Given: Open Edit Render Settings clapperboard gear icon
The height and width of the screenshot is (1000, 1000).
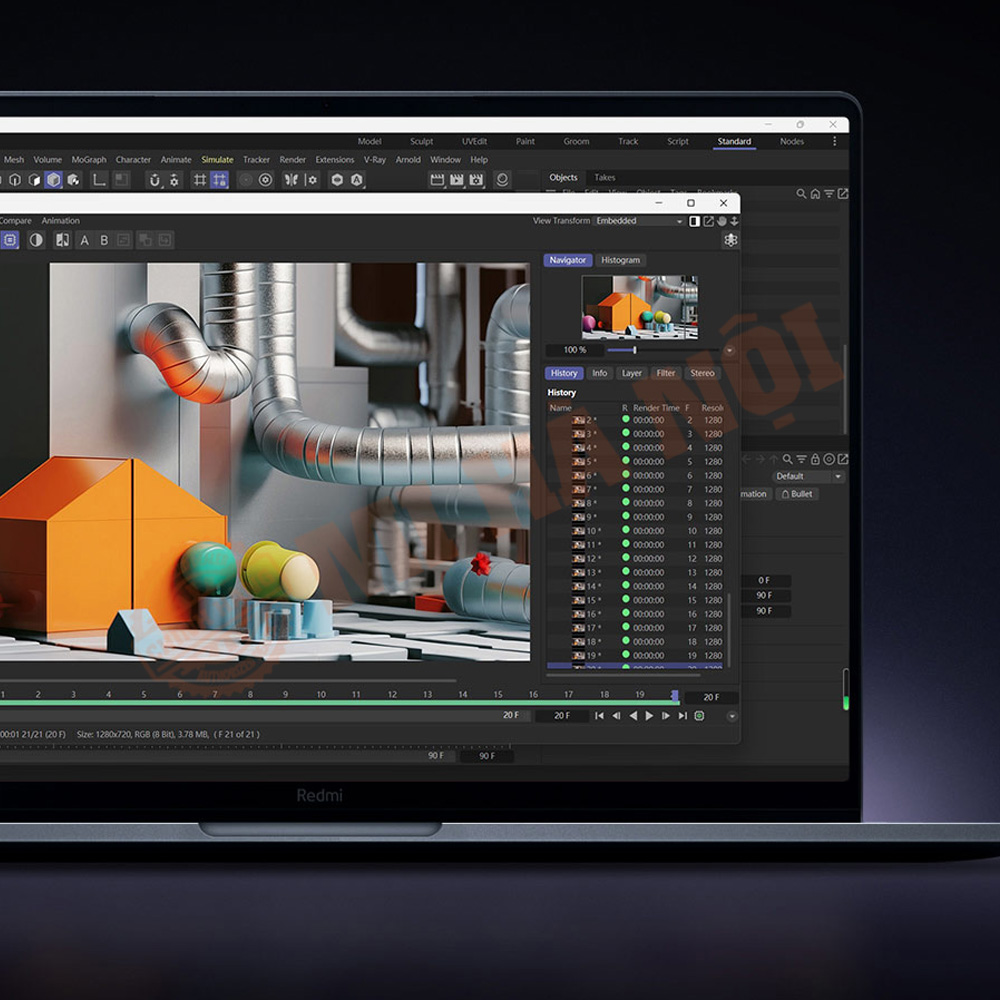Looking at the screenshot, I should pos(476,180).
